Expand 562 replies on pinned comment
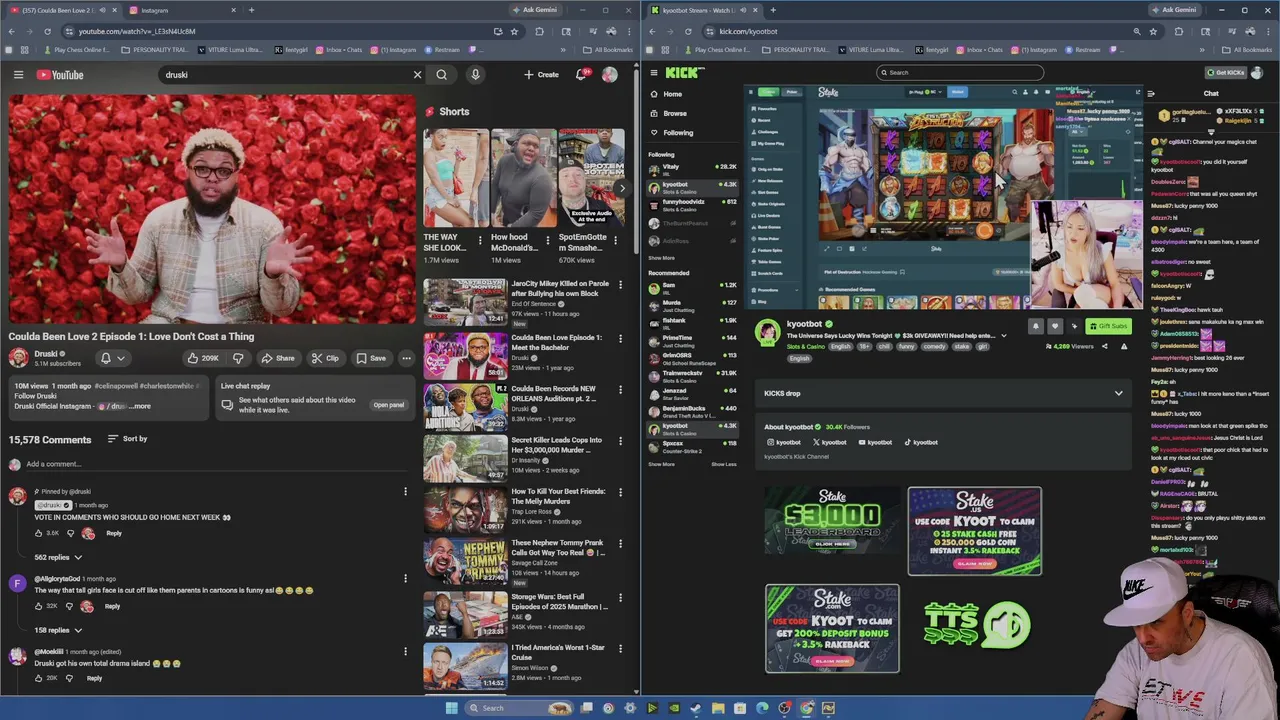Image resolution: width=1280 pixels, height=720 pixels. 58,557
